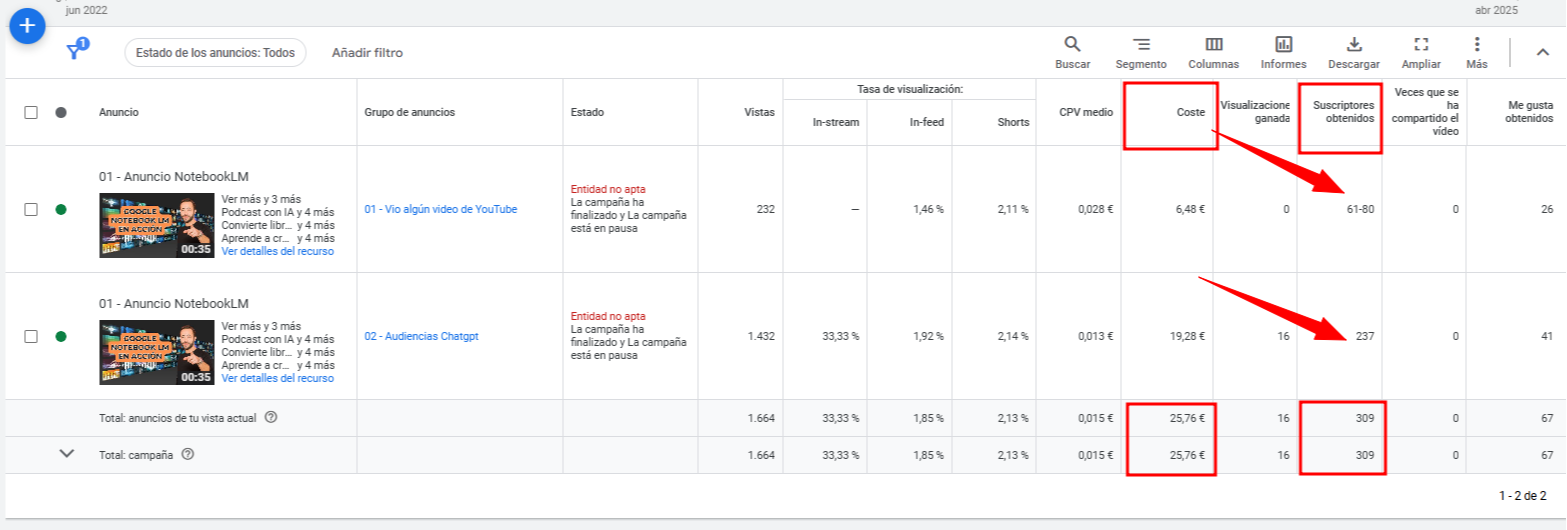Image resolution: width=1567 pixels, height=530 pixels.
Task: Check the Vio algún video de YouTube row checkbox
Action: click(x=31, y=209)
